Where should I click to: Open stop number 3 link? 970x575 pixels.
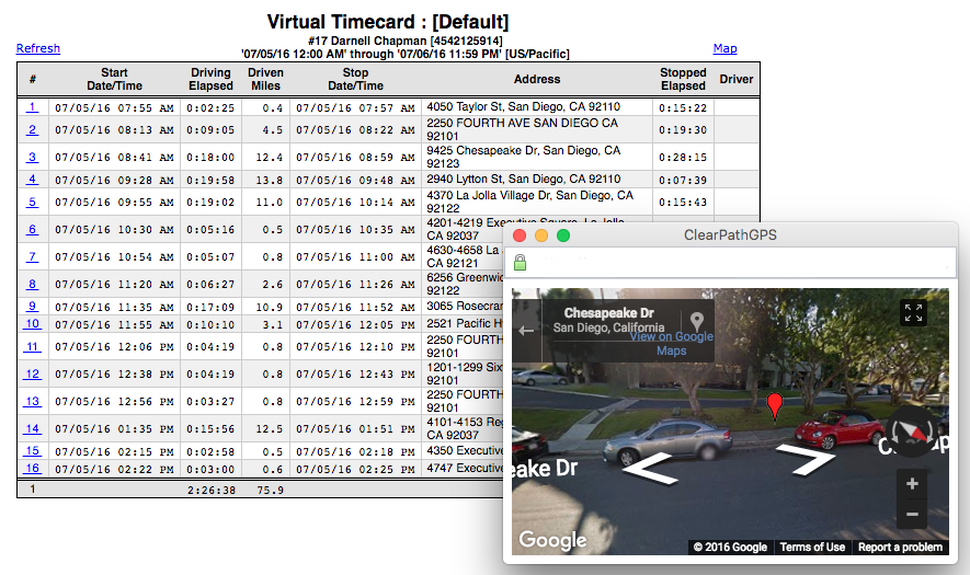32,157
